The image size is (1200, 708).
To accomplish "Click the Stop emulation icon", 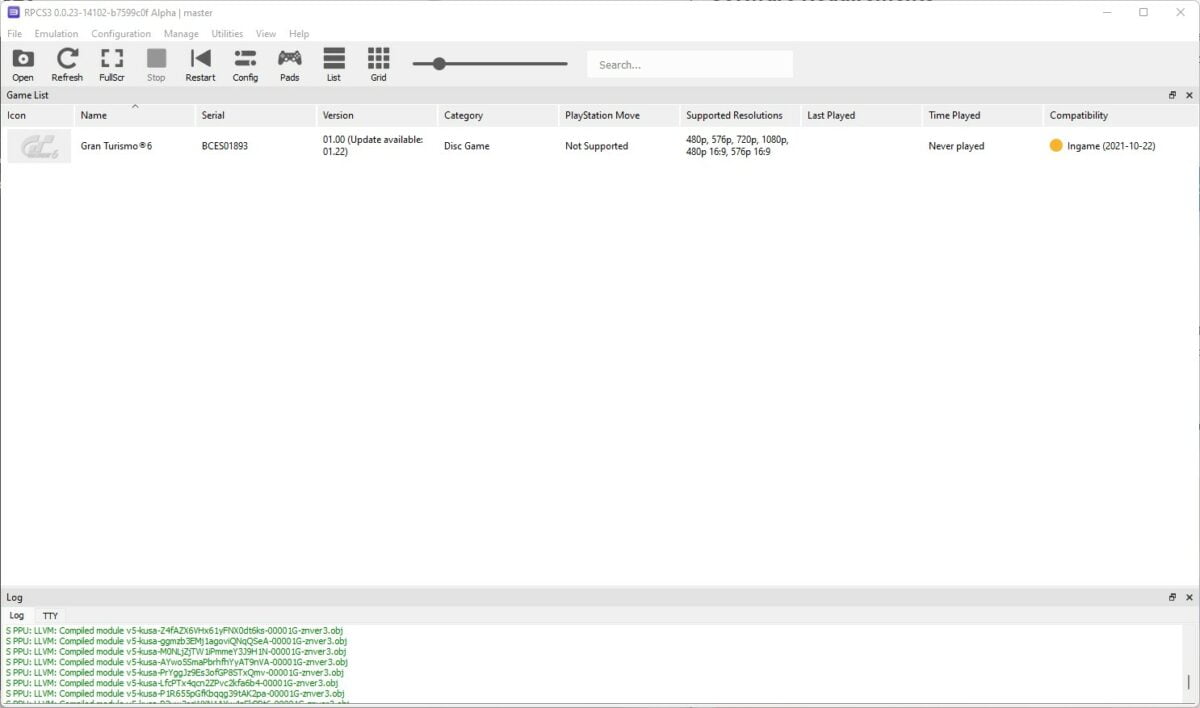I will [156, 60].
